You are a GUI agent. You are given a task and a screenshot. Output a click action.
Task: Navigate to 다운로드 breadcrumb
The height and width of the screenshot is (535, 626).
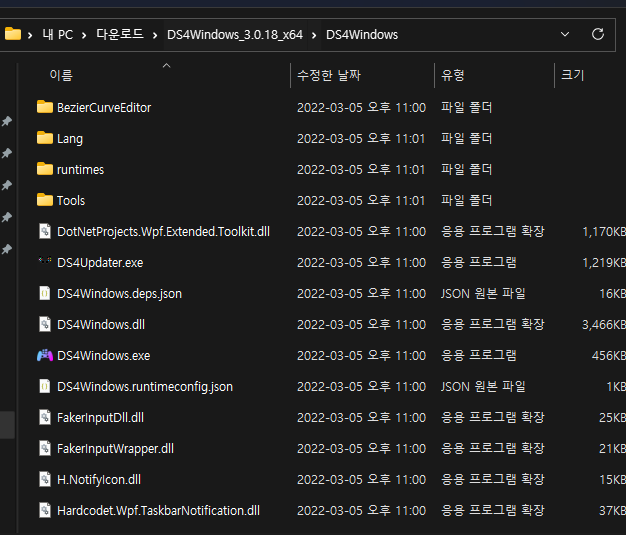120,34
